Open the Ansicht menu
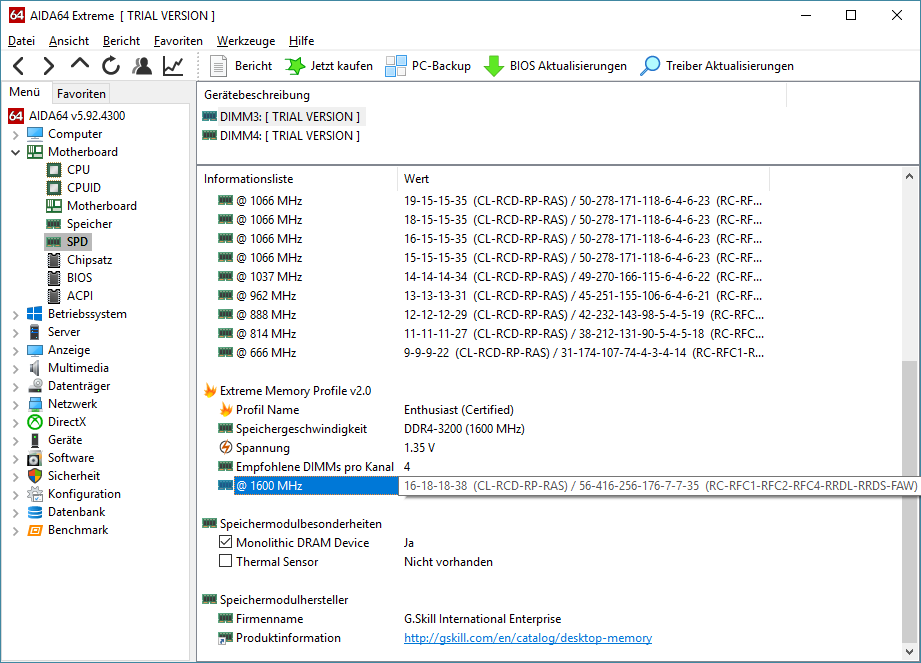This screenshot has width=921, height=663. coord(69,41)
